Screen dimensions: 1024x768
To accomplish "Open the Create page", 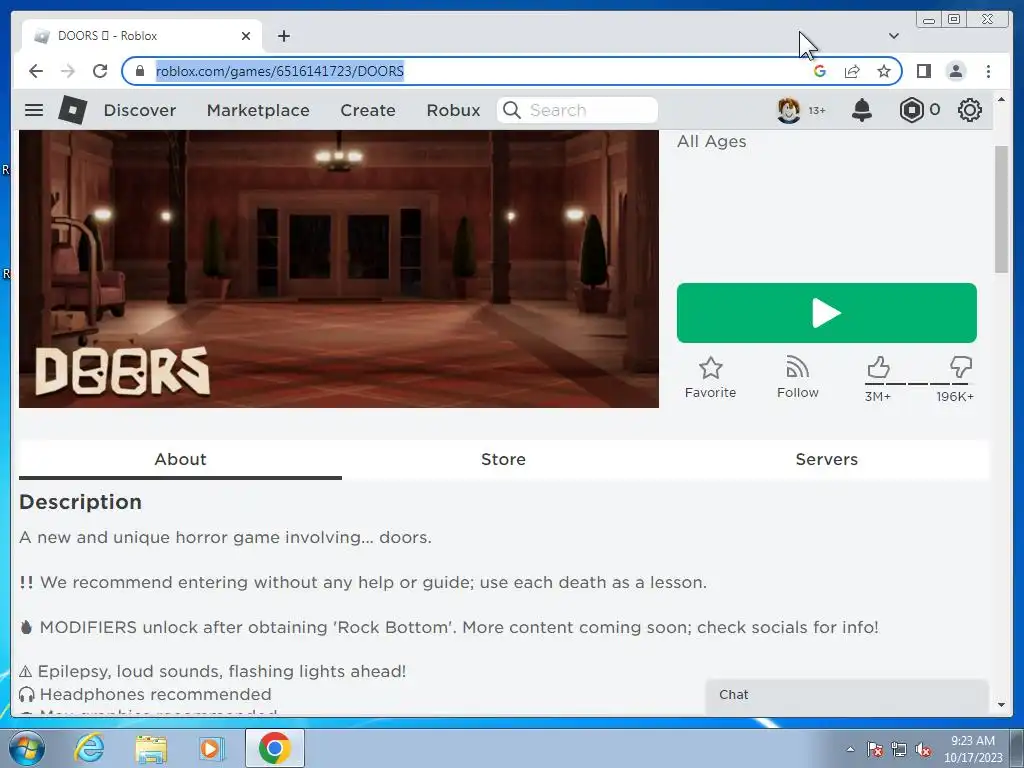I will [x=368, y=110].
